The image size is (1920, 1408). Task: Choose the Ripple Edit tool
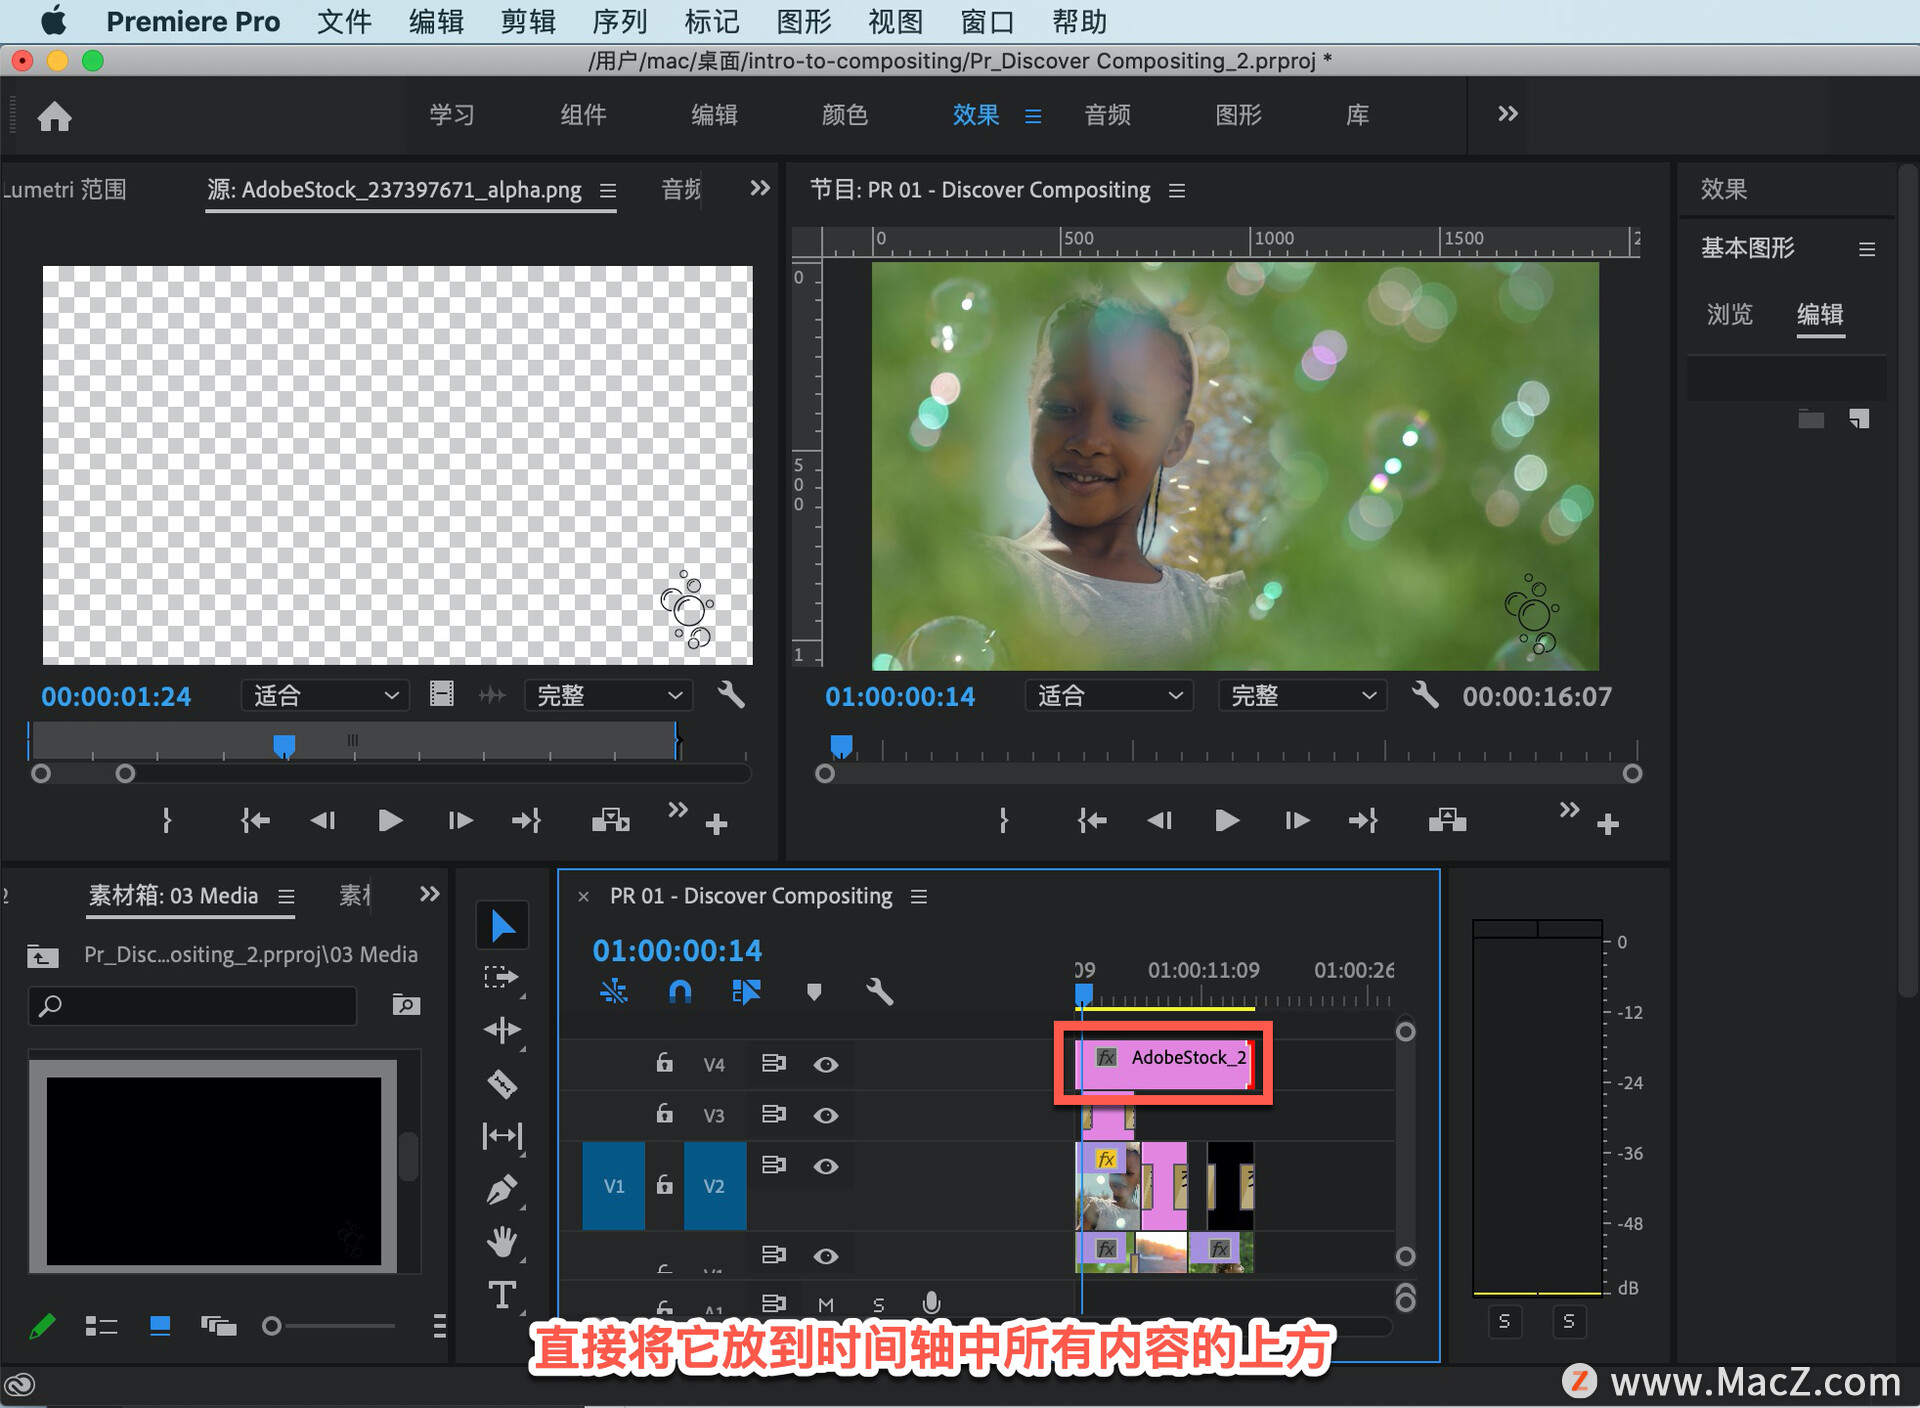502,1030
